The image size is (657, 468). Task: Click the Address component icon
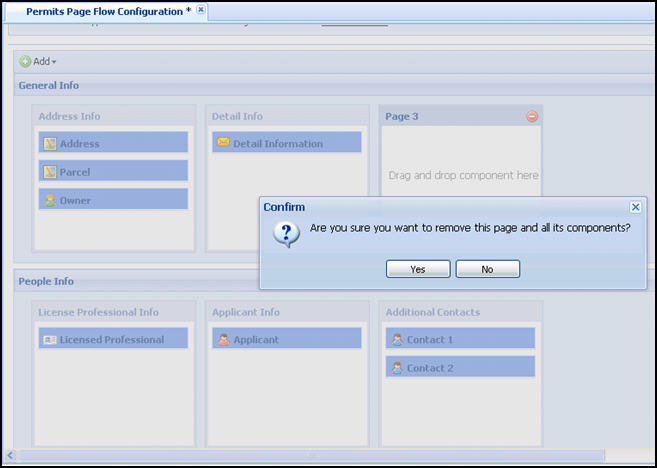pos(49,144)
